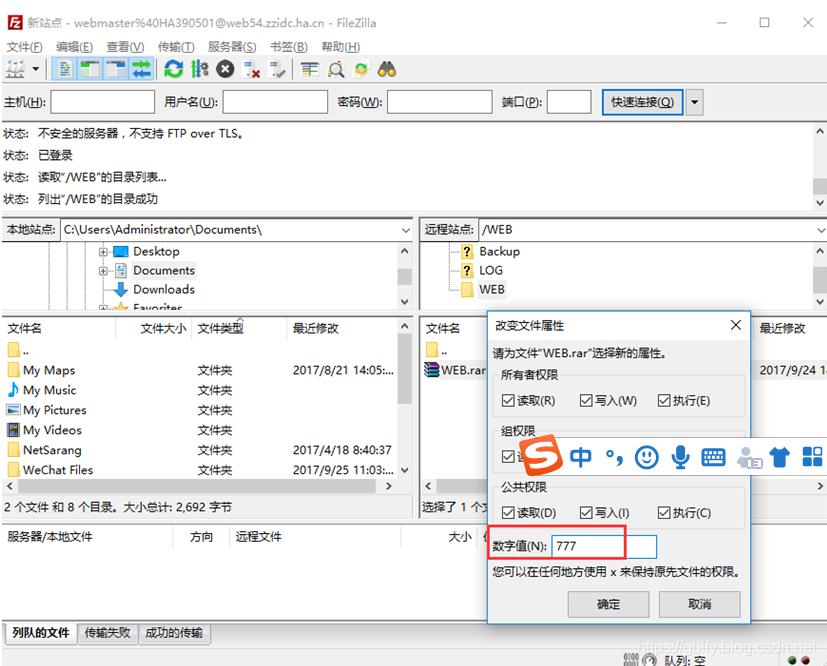
Task: Expand the Desktop tree node
Action: pyautogui.click(x=103, y=252)
